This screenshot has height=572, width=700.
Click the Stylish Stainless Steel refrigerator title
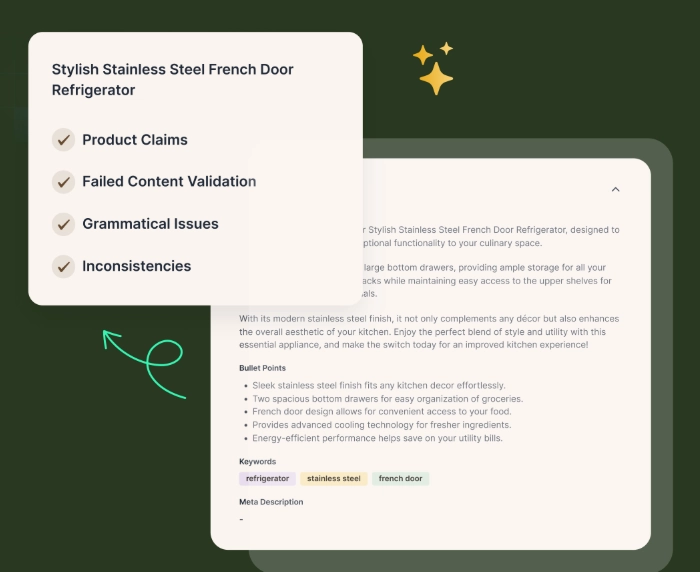pos(172,80)
